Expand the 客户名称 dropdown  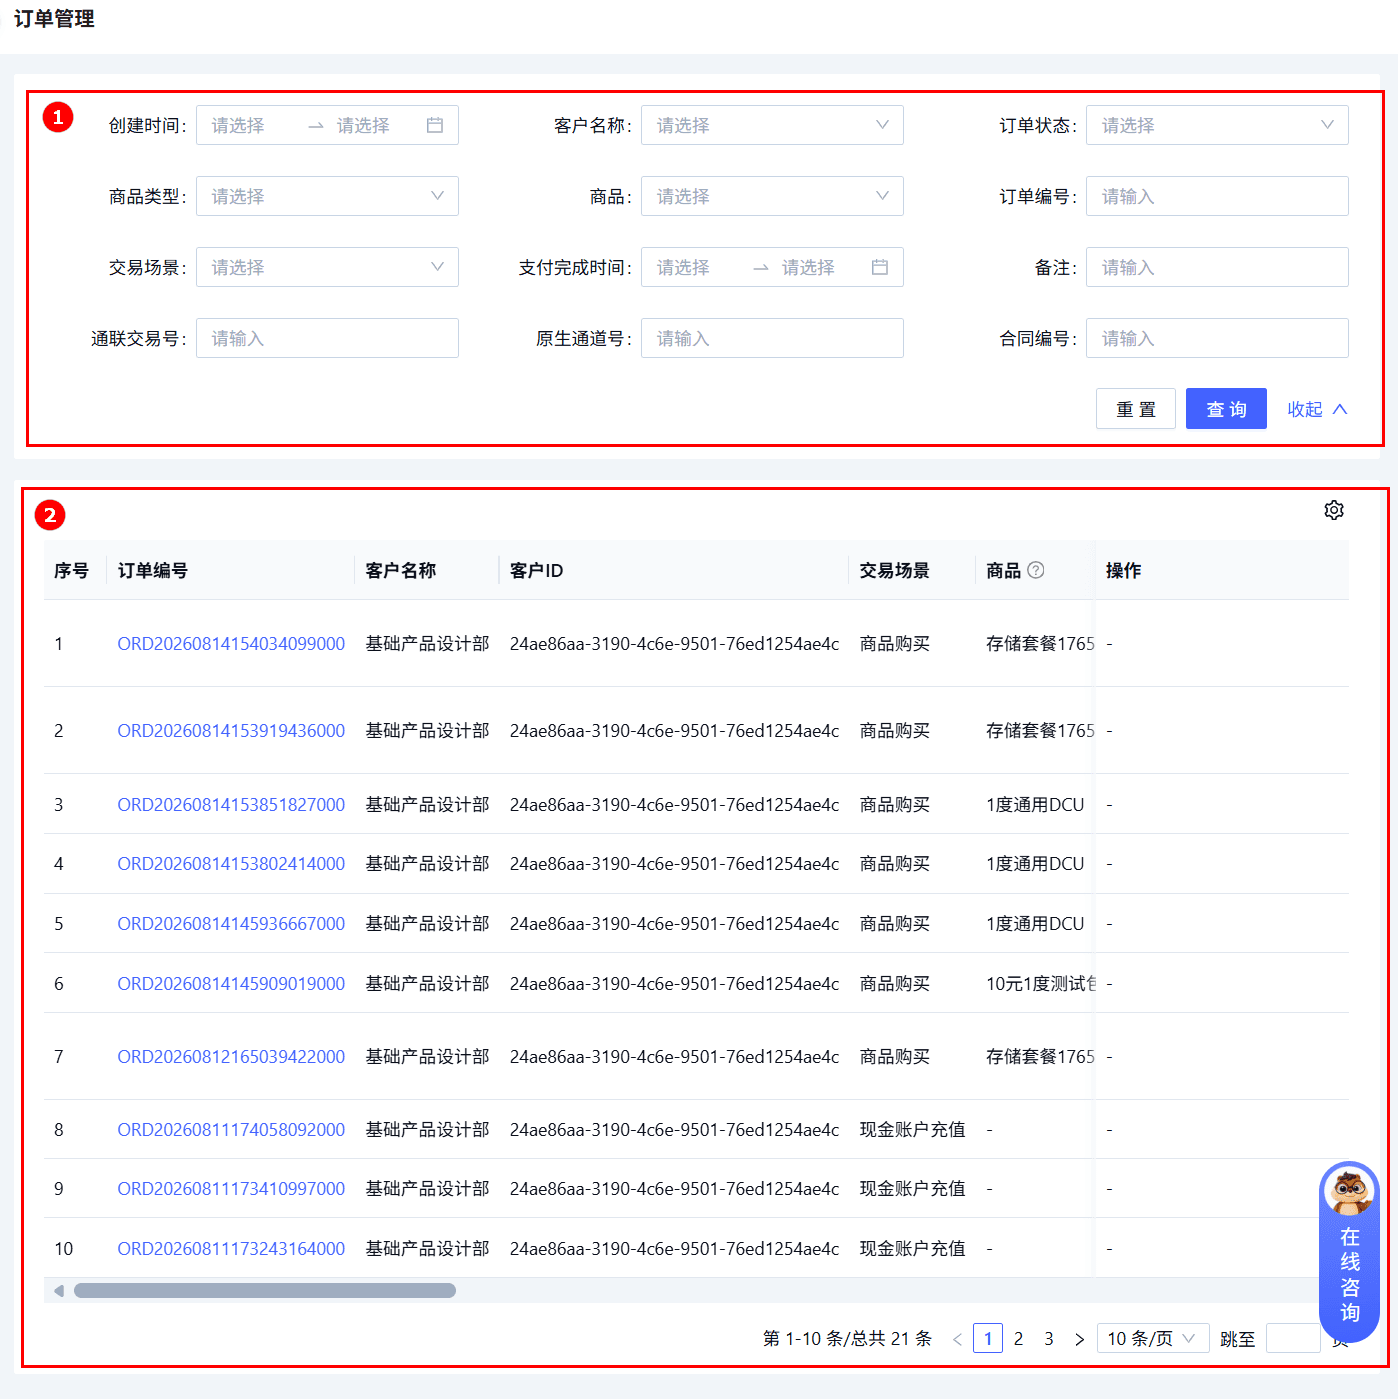(772, 125)
